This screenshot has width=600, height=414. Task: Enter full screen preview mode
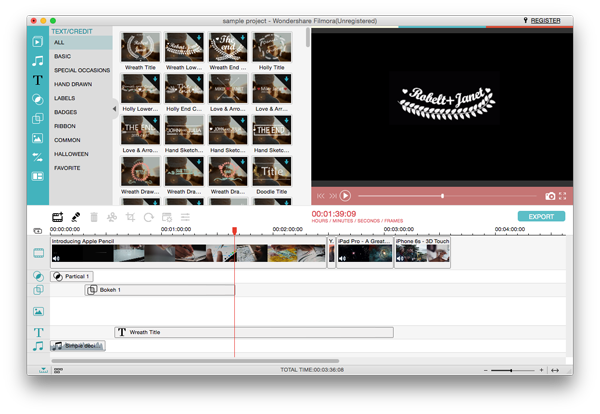[x=562, y=196]
